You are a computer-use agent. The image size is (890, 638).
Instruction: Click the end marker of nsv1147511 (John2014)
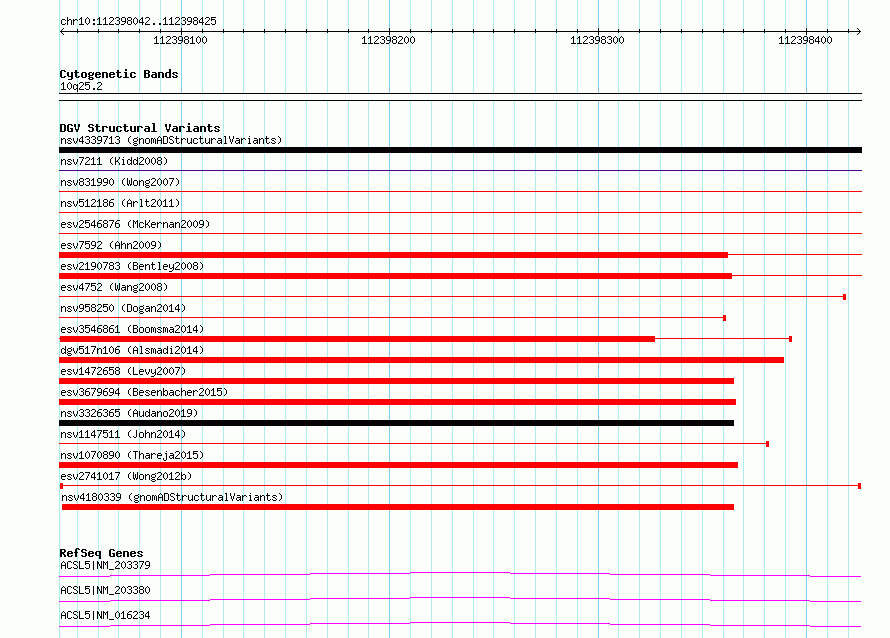[767, 444]
